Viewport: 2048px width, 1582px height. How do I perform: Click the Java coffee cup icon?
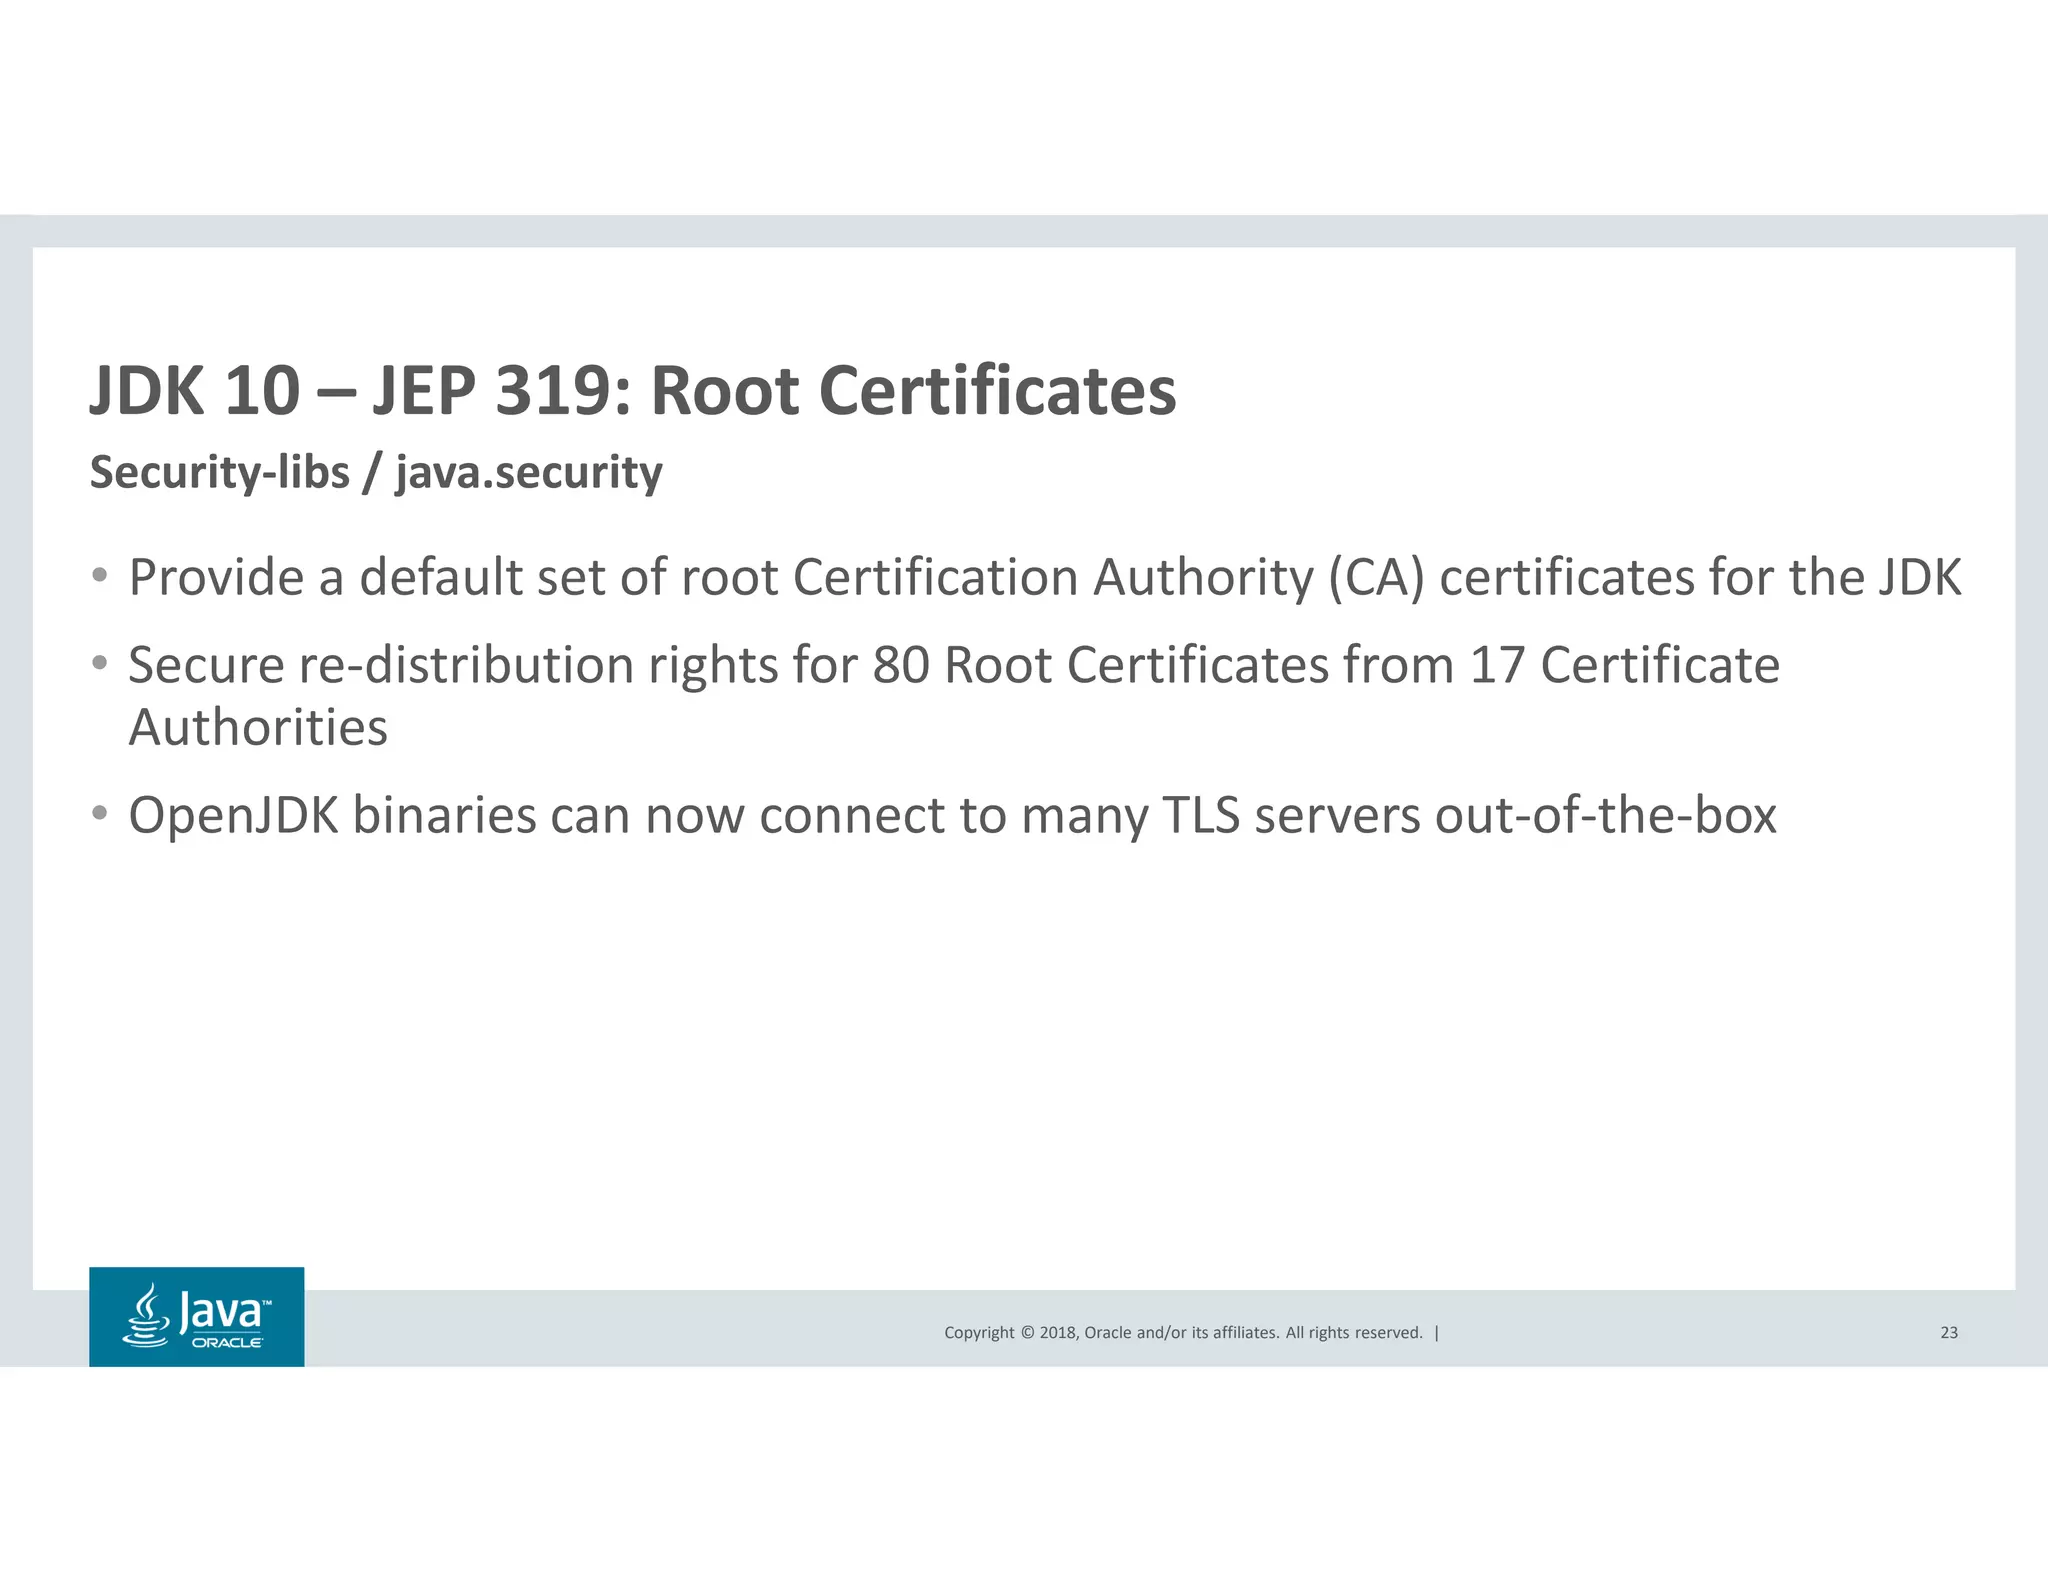click(146, 1316)
